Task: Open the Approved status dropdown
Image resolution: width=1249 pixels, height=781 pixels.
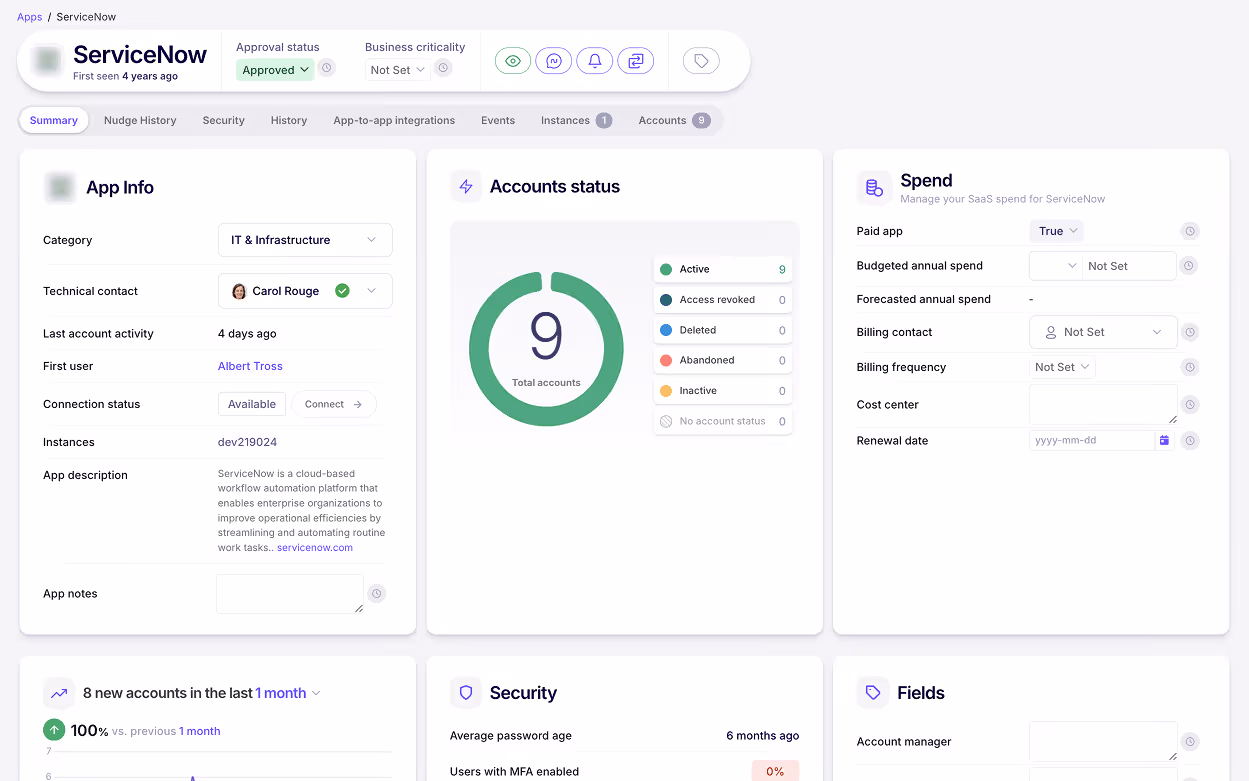Action: 275,70
